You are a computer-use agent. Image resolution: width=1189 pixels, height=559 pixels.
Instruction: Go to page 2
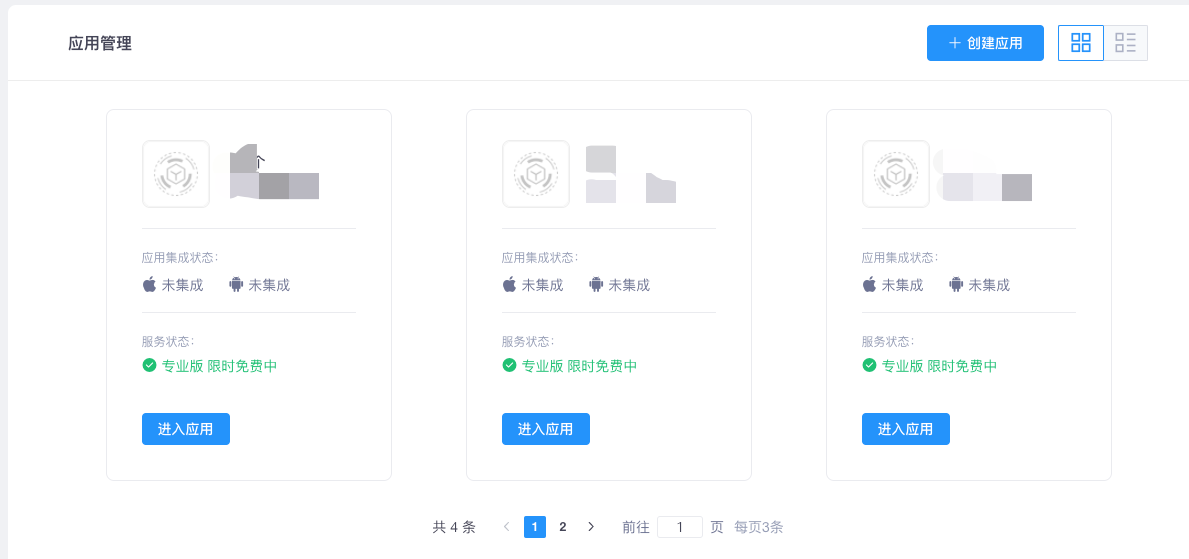click(563, 527)
